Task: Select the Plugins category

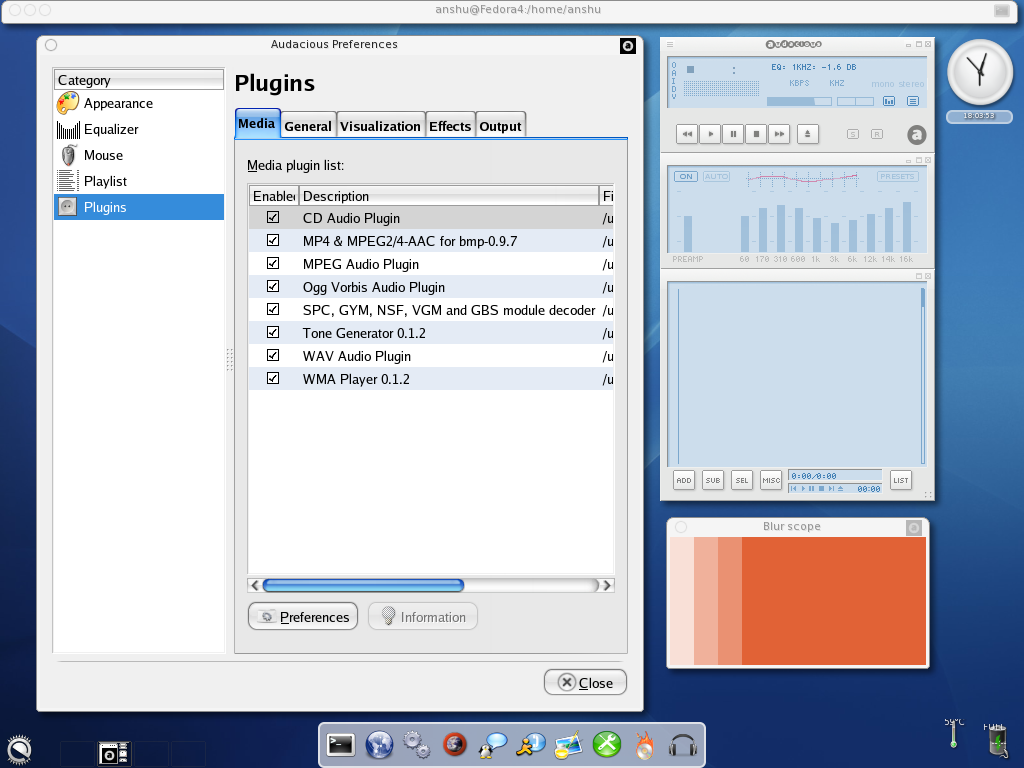Action: tap(138, 207)
